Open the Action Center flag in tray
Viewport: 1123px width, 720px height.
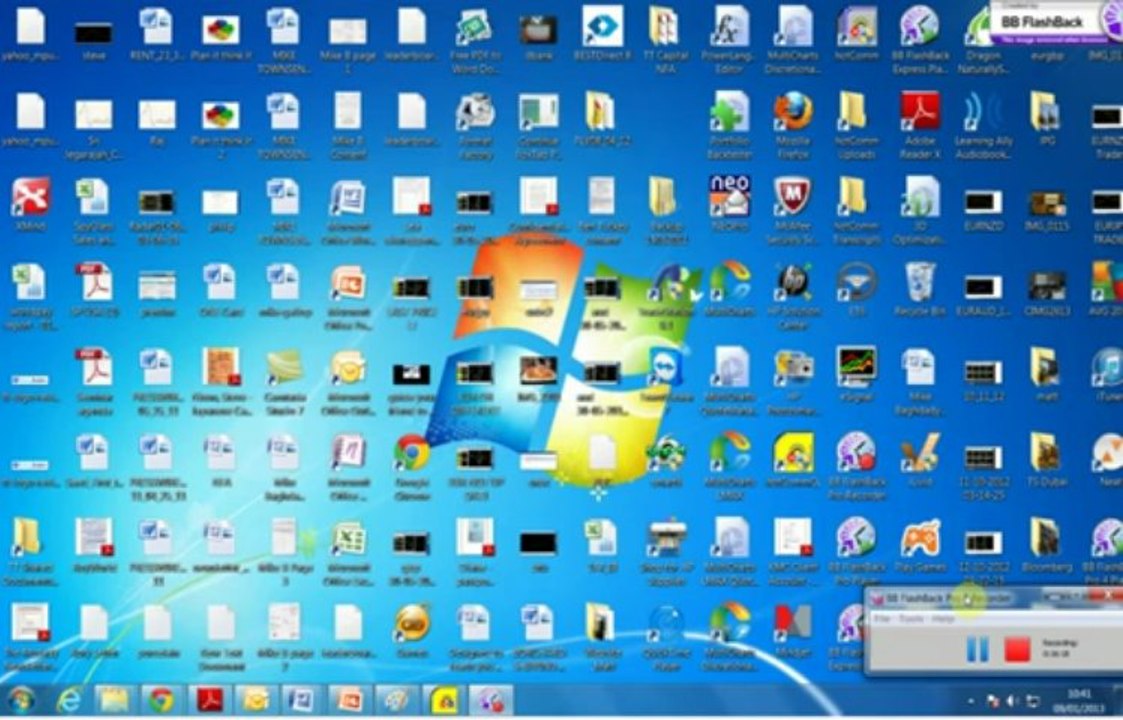[x=993, y=701]
